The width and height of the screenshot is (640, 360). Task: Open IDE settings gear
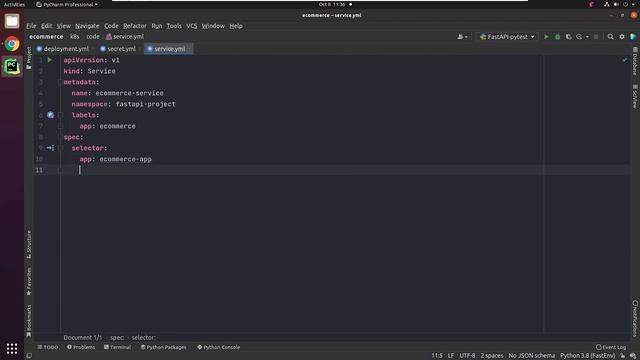coord(622,37)
